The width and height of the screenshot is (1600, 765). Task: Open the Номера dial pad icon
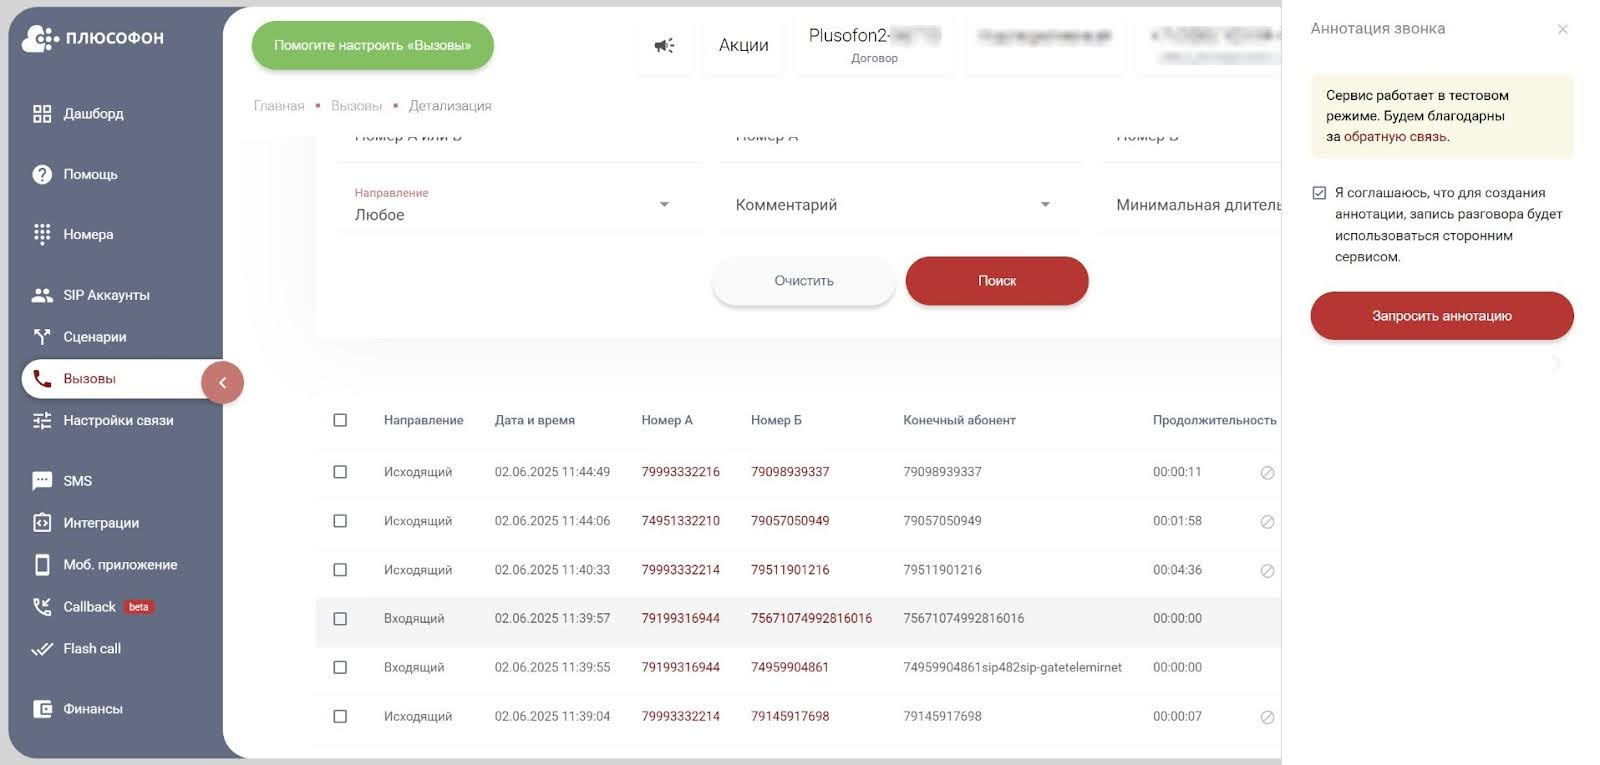tap(42, 235)
